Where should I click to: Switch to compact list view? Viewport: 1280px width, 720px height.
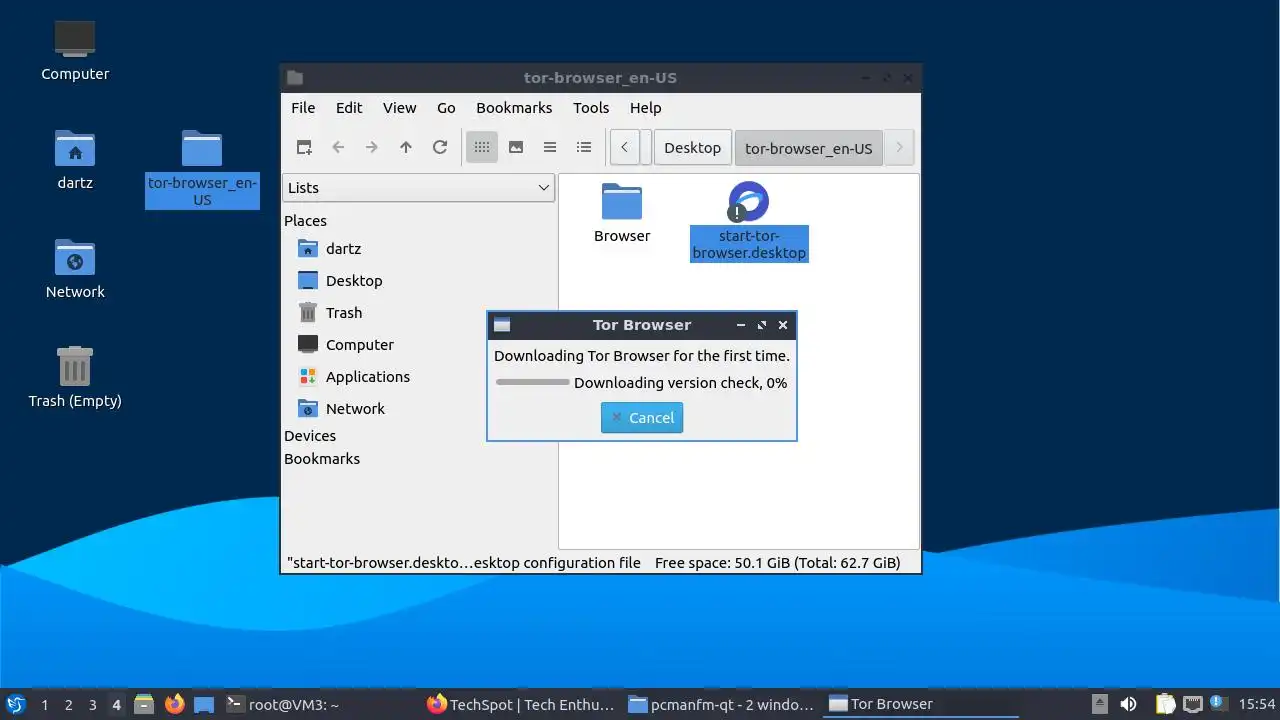pyautogui.click(x=550, y=147)
